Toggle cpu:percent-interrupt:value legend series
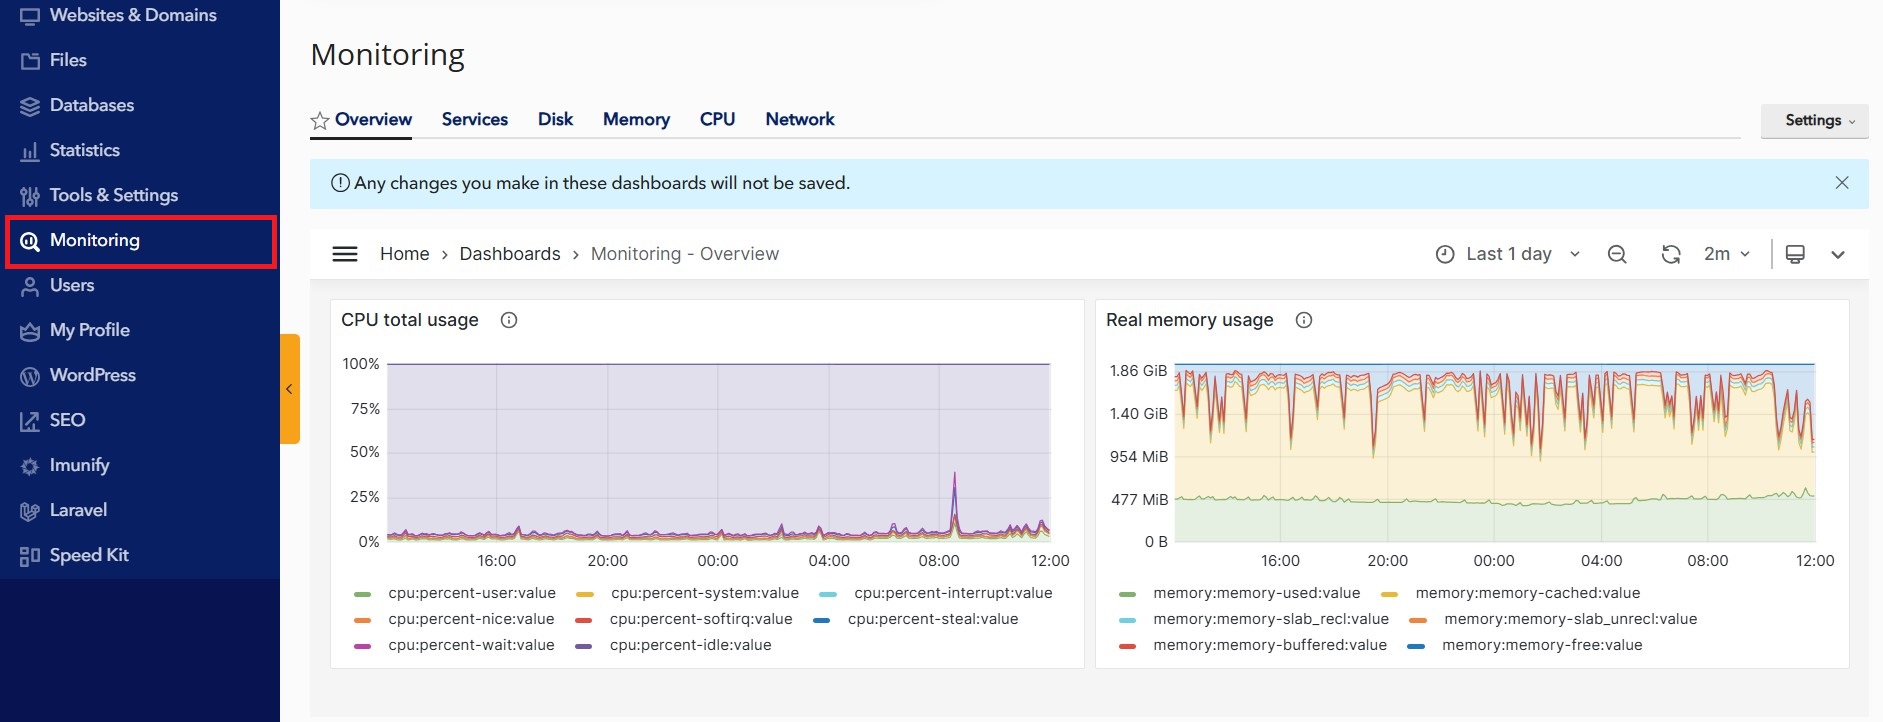The width and height of the screenshot is (1883, 722). point(953,593)
